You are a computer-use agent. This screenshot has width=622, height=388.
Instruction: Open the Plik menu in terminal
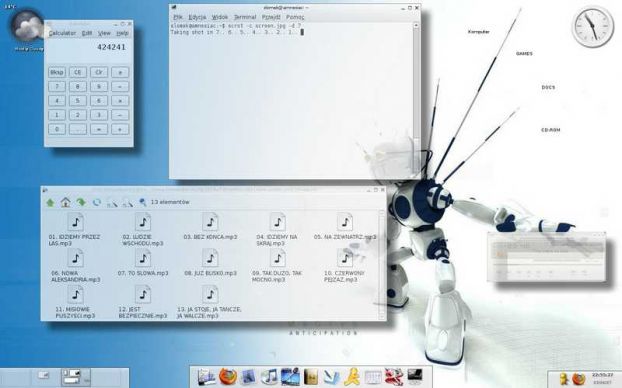point(178,17)
